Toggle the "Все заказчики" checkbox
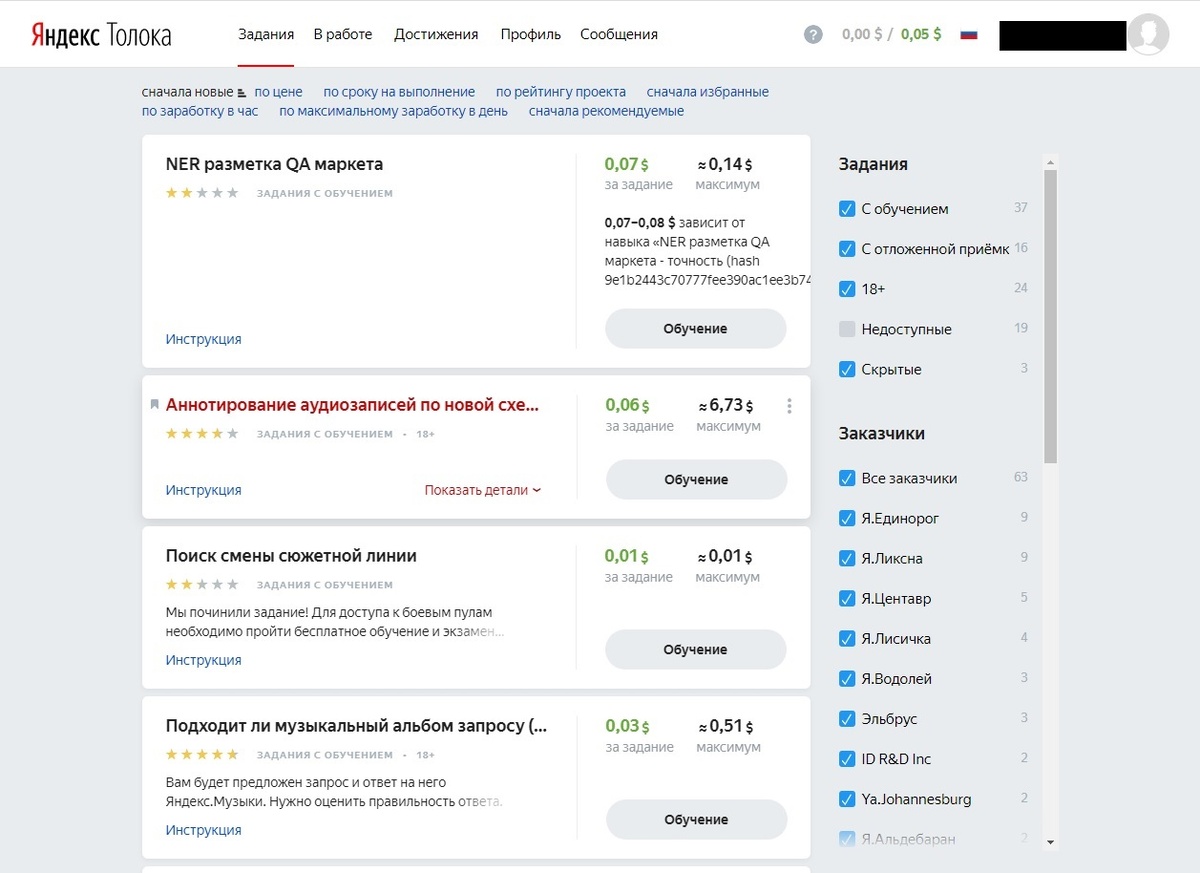Viewport: 1200px width, 873px height. click(x=847, y=478)
